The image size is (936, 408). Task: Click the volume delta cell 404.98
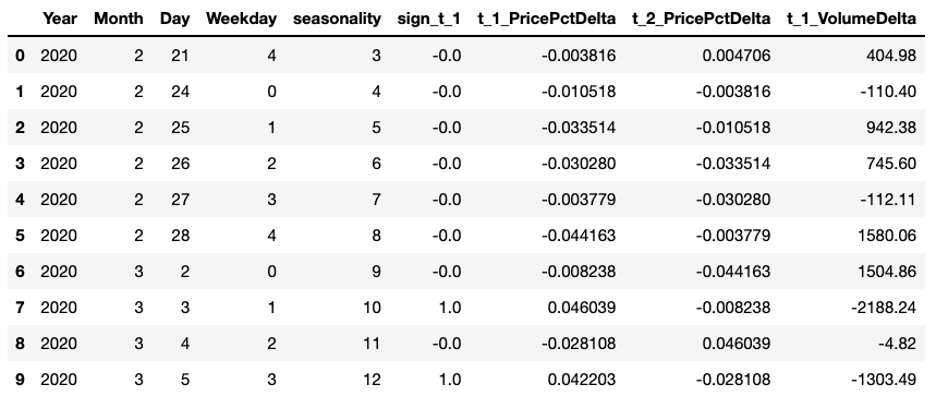pyautogui.click(x=893, y=55)
